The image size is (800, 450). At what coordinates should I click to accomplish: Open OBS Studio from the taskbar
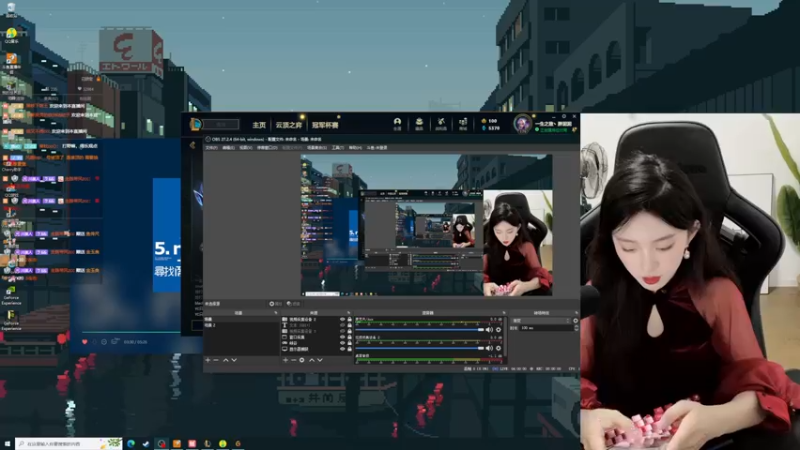click(162, 443)
